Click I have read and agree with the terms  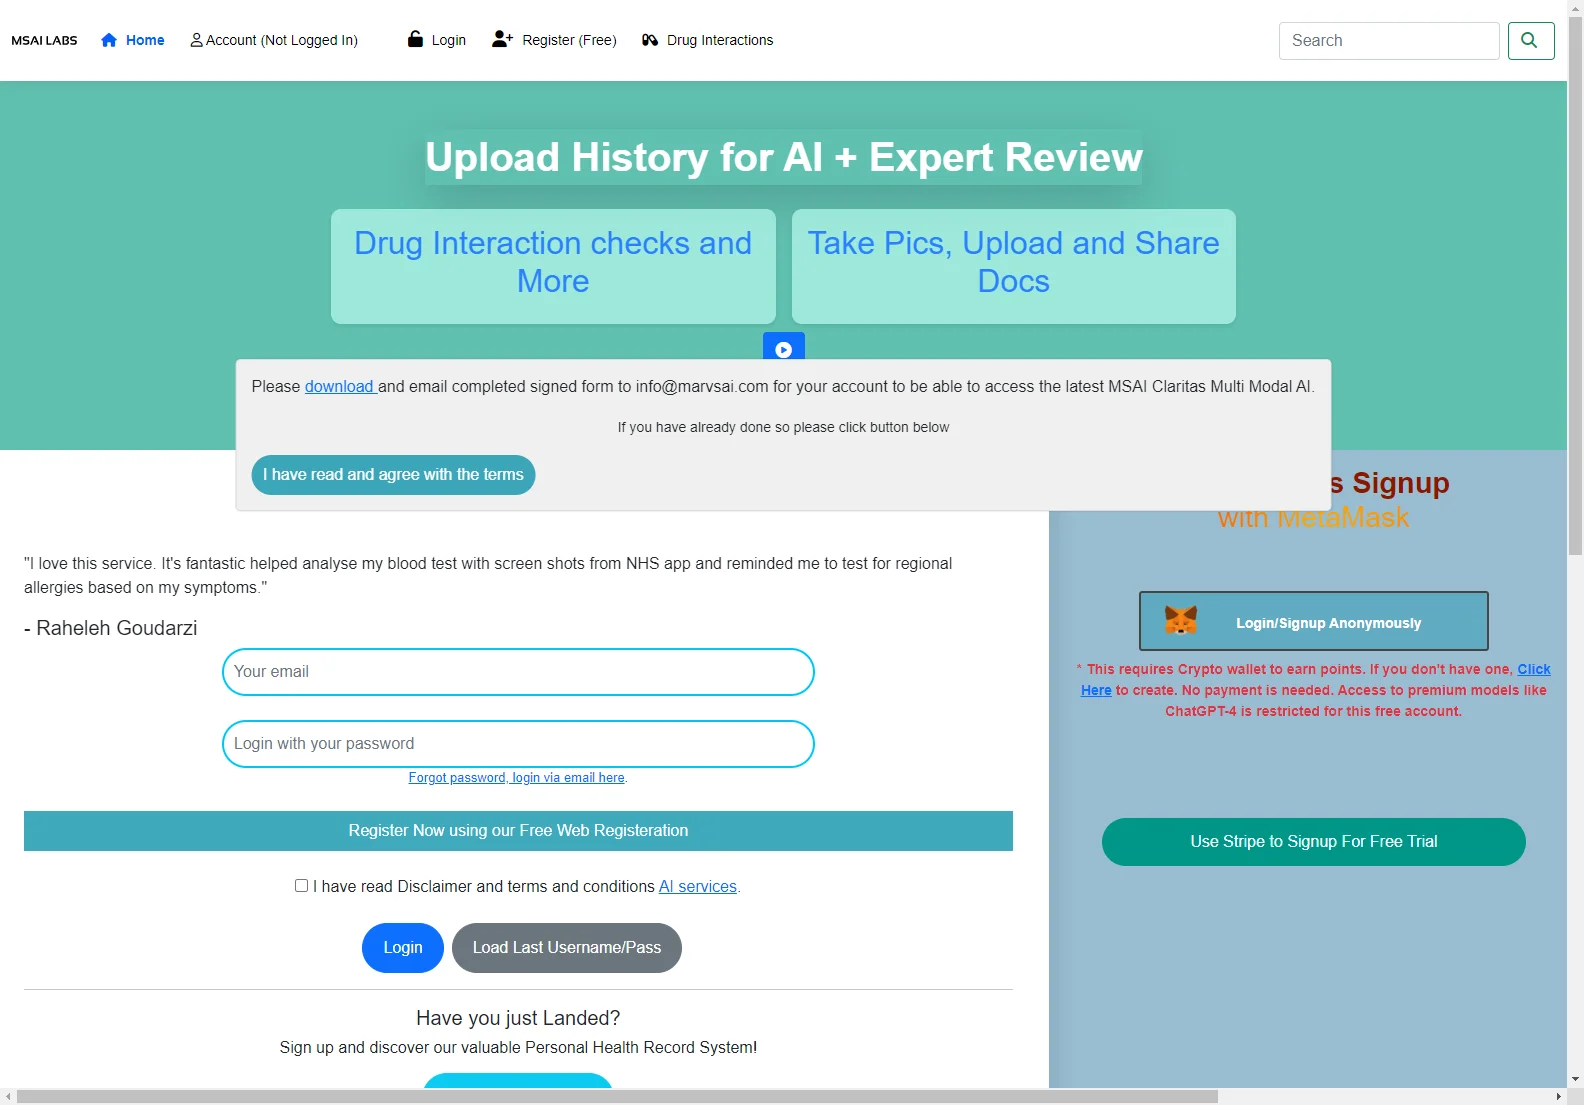pyautogui.click(x=393, y=475)
